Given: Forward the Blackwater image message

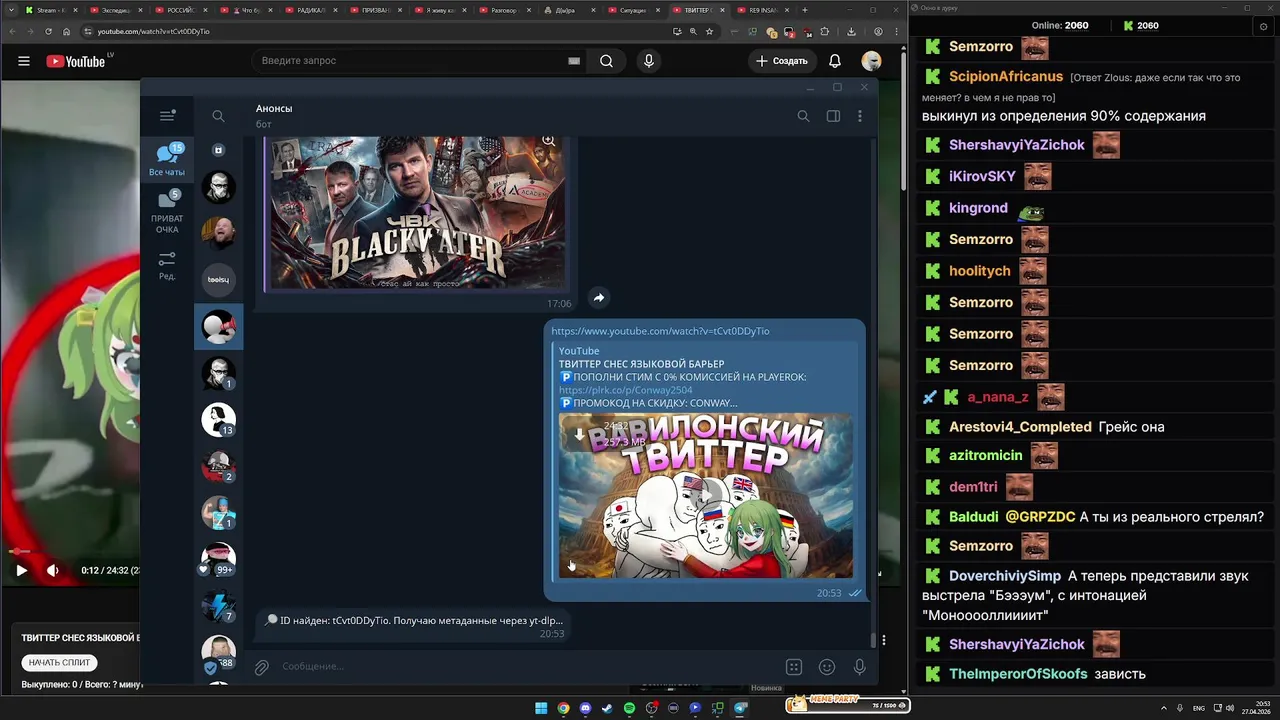Looking at the screenshot, I should (x=598, y=297).
